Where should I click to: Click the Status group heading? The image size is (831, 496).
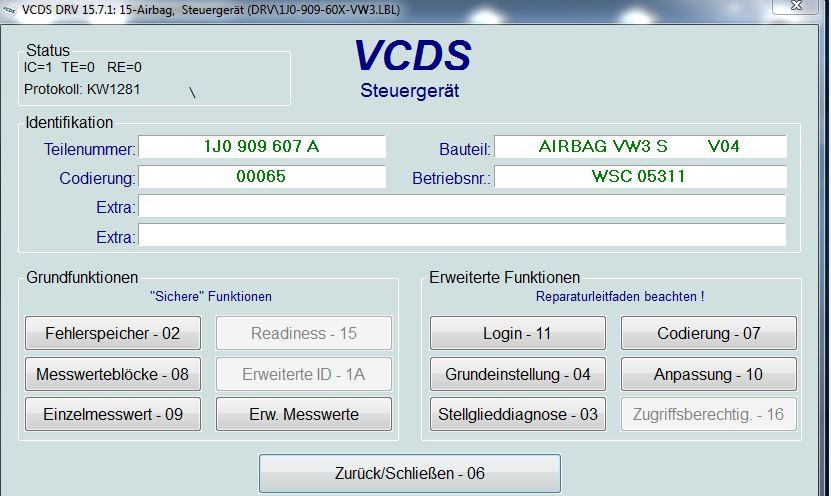(x=48, y=50)
